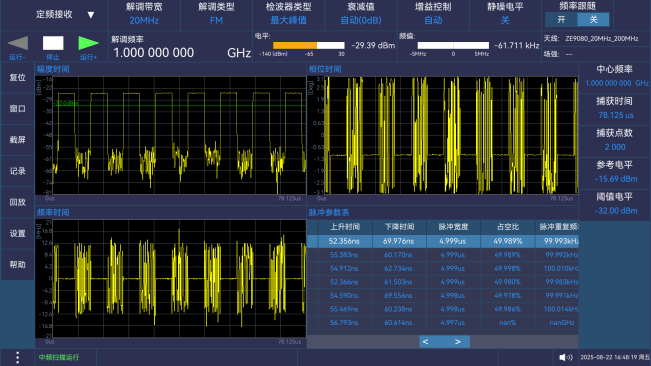Image resolution: width=651 pixels, height=366 pixels.
Task: Click the -61.711 kHz deviation readout
Action: point(516,45)
